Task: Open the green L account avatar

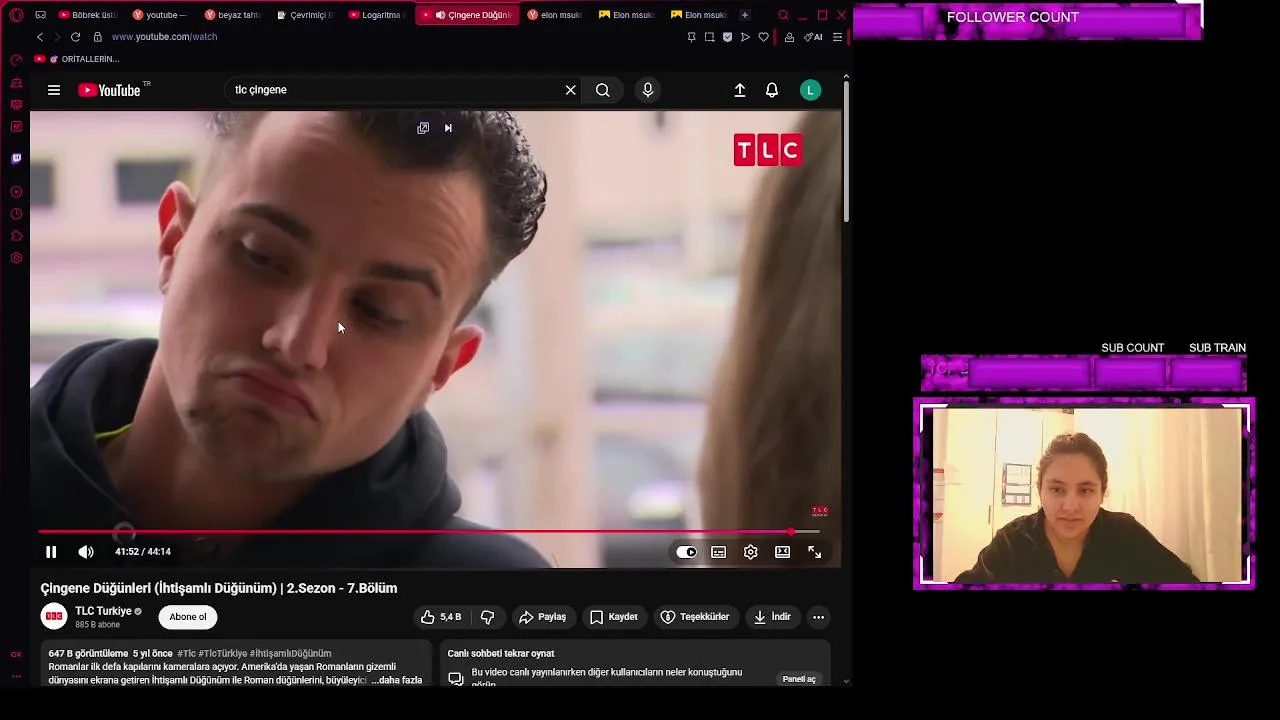Action: pos(811,90)
